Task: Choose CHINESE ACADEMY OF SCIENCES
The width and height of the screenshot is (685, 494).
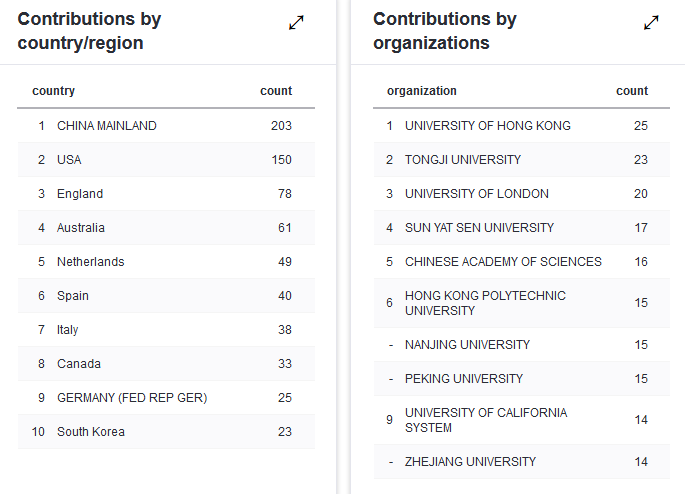Action: (x=503, y=262)
